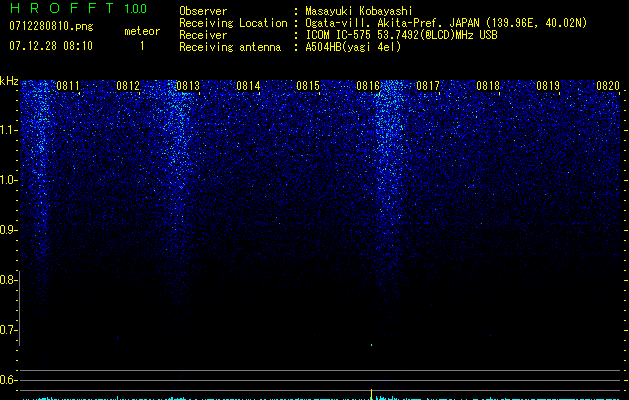The height and width of the screenshot is (400, 629).
Task: Click the yellow meteor spike after 0816
Action: click(x=371, y=394)
